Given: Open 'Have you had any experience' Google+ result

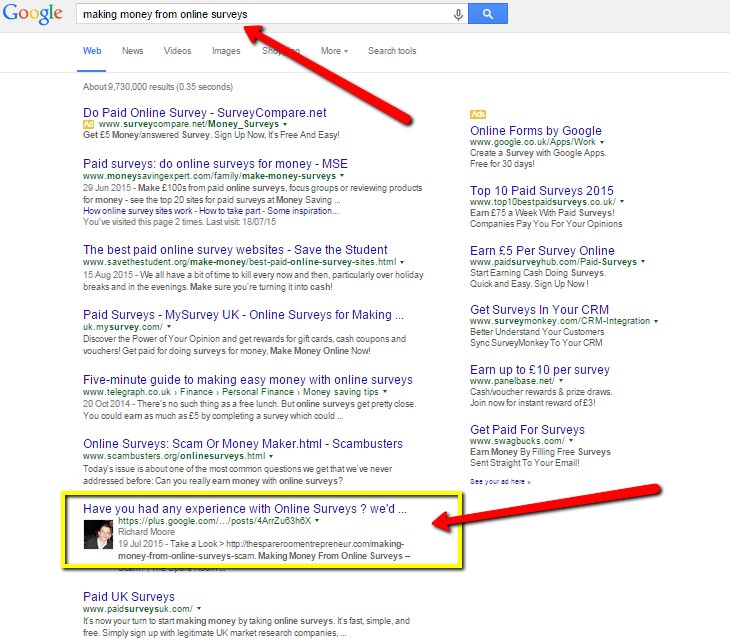Looking at the screenshot, I should pyautogui.click(x=245, y=509).
